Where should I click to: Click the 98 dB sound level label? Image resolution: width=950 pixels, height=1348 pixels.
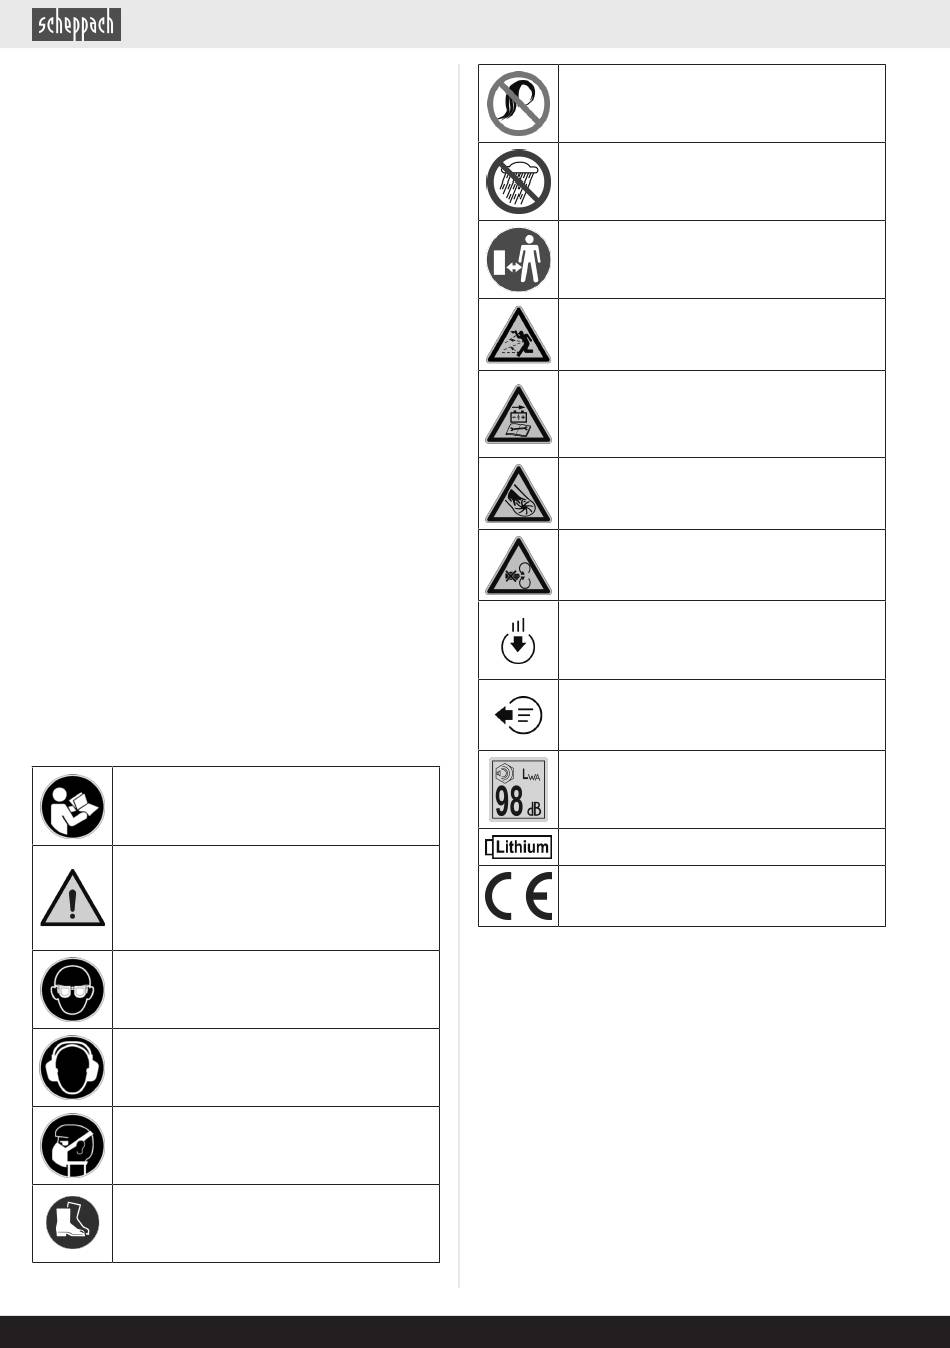coord(518,790)
